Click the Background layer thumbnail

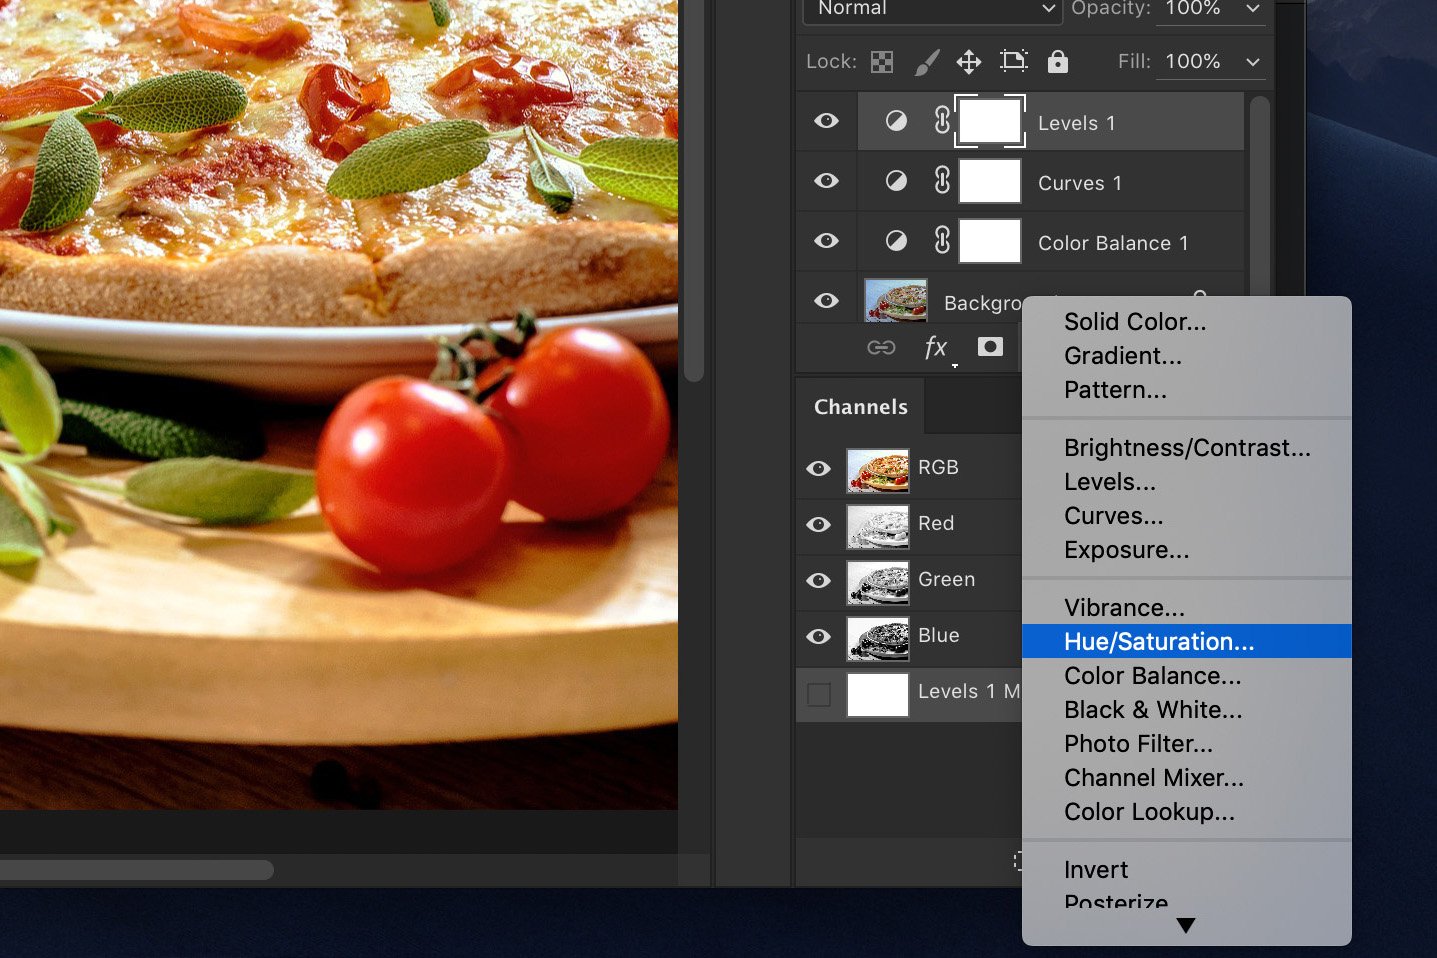[895, 300]
